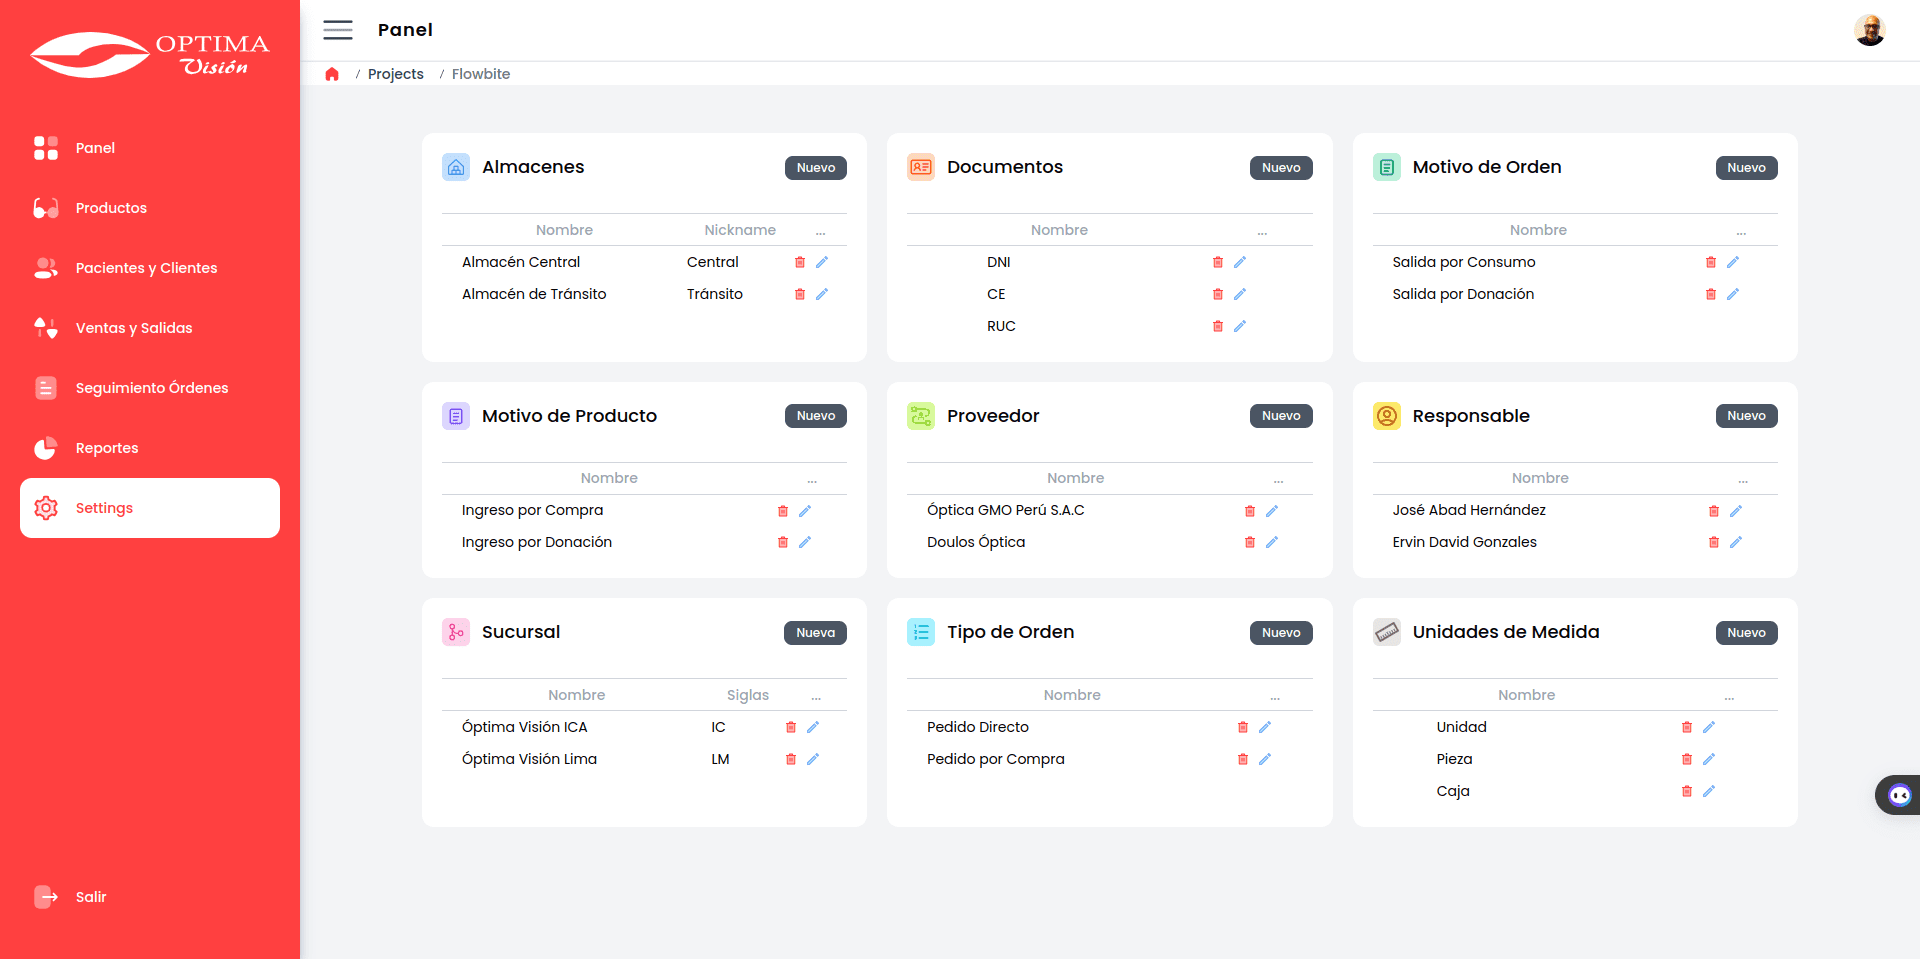Go to Ventas y Salidas section

pos(134,328)
